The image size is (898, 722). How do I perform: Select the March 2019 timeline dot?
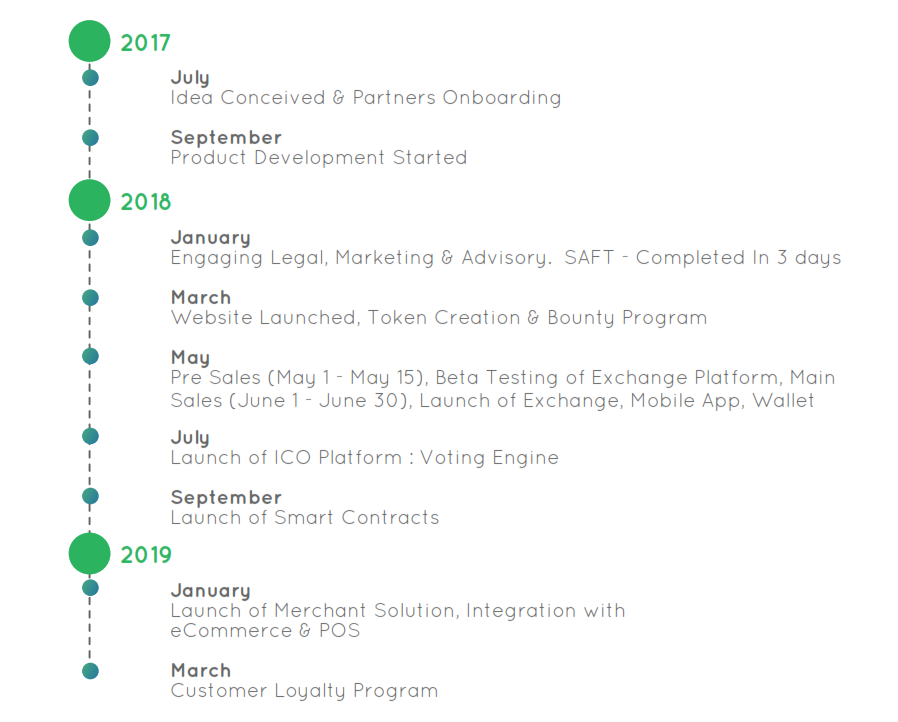[x=90, y=670]
